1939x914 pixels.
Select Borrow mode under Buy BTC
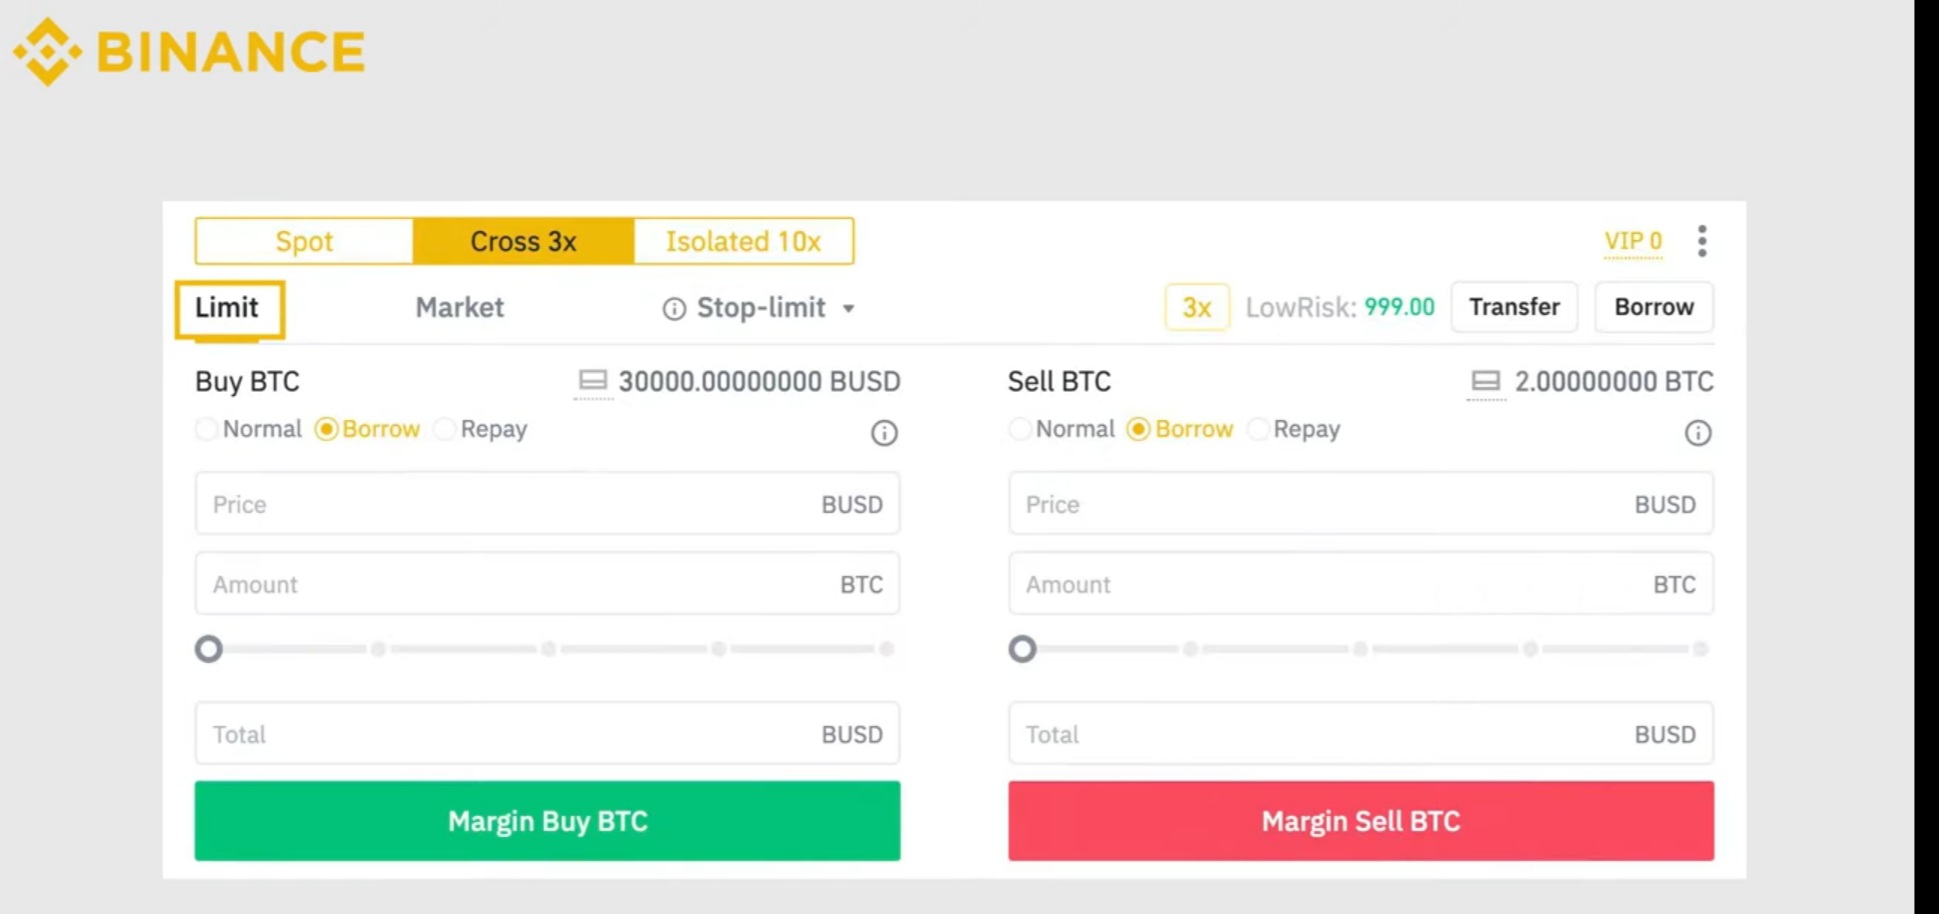368,429
